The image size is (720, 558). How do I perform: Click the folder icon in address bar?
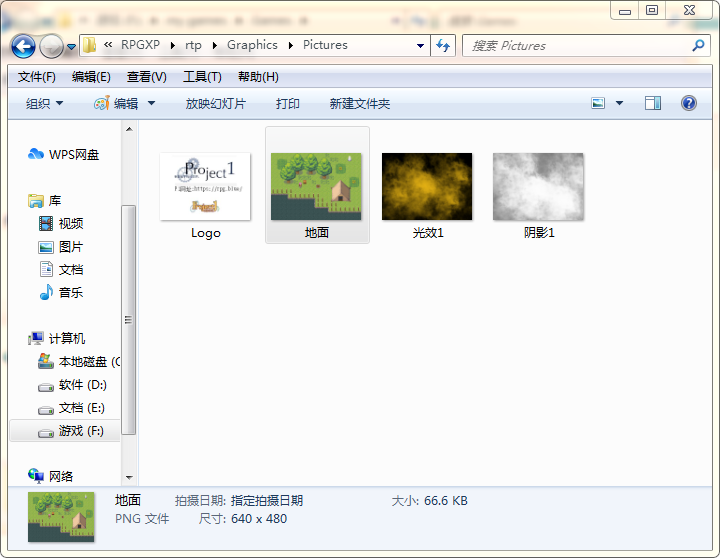(x=90, y=45)
